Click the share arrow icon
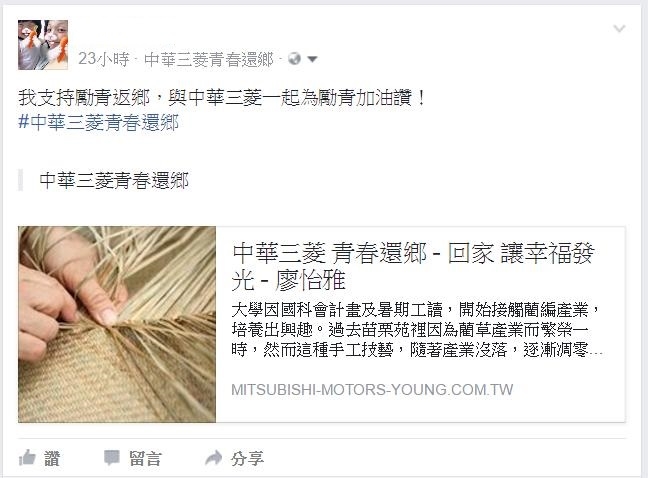The width and height of the screenshot is (648, 478). click(x=214, y=458)
